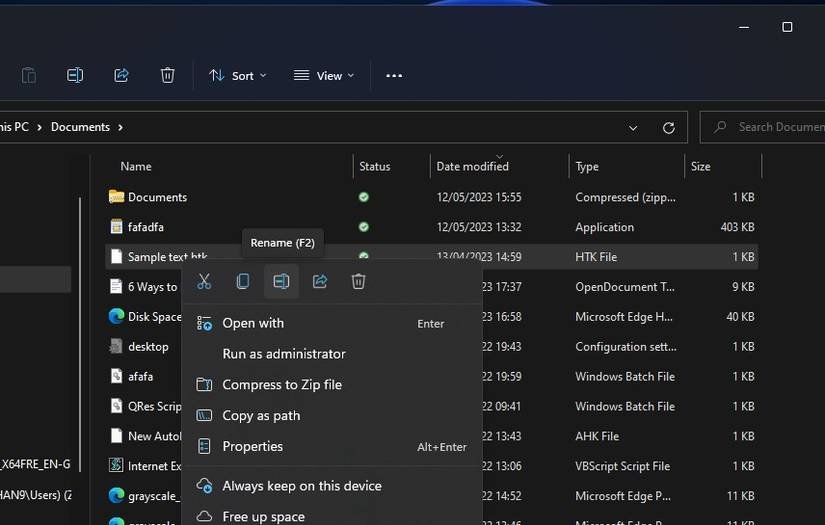Click the Rename icon in context menu
This screenshot has width=825, height=525.
pos(281,282)
